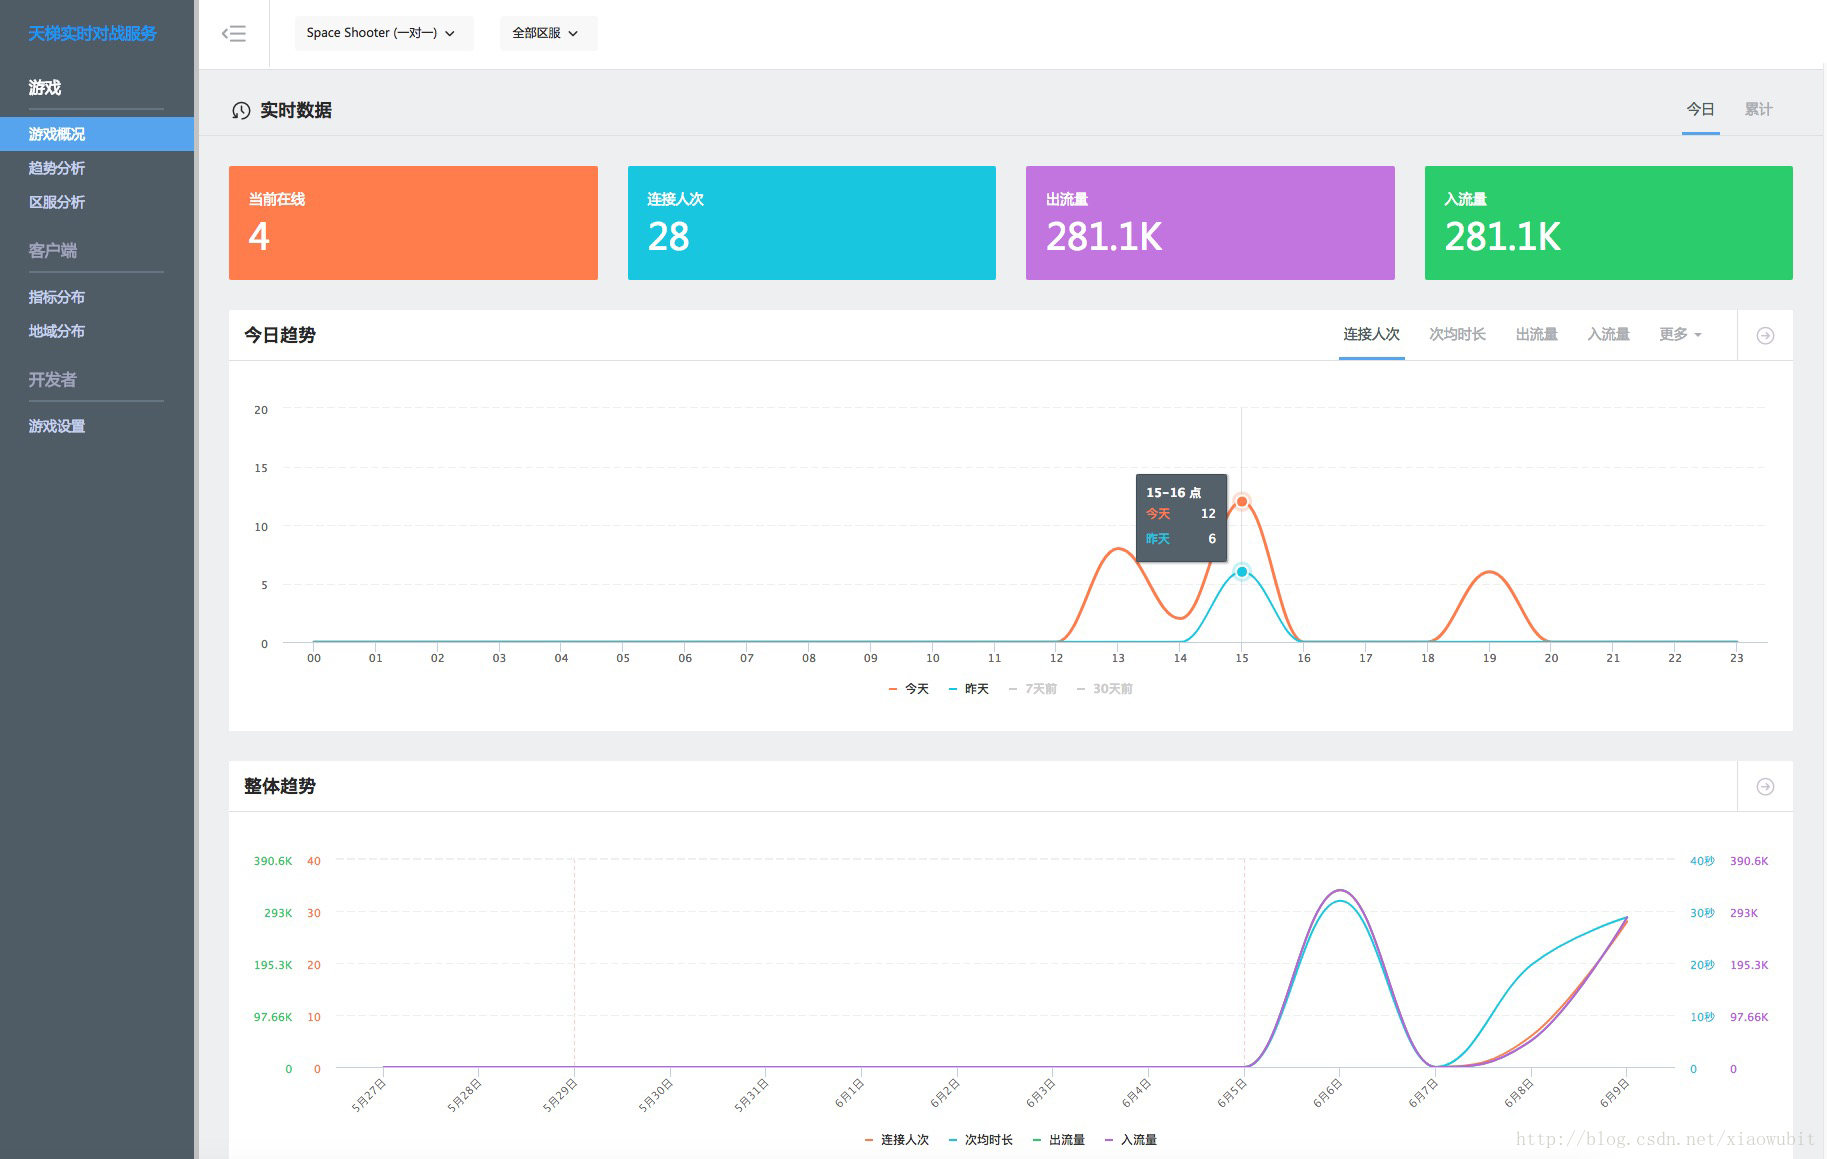Select the 次均时长 trend tab
The image size is (1827, 1159).
click(x=1457, y=334)
